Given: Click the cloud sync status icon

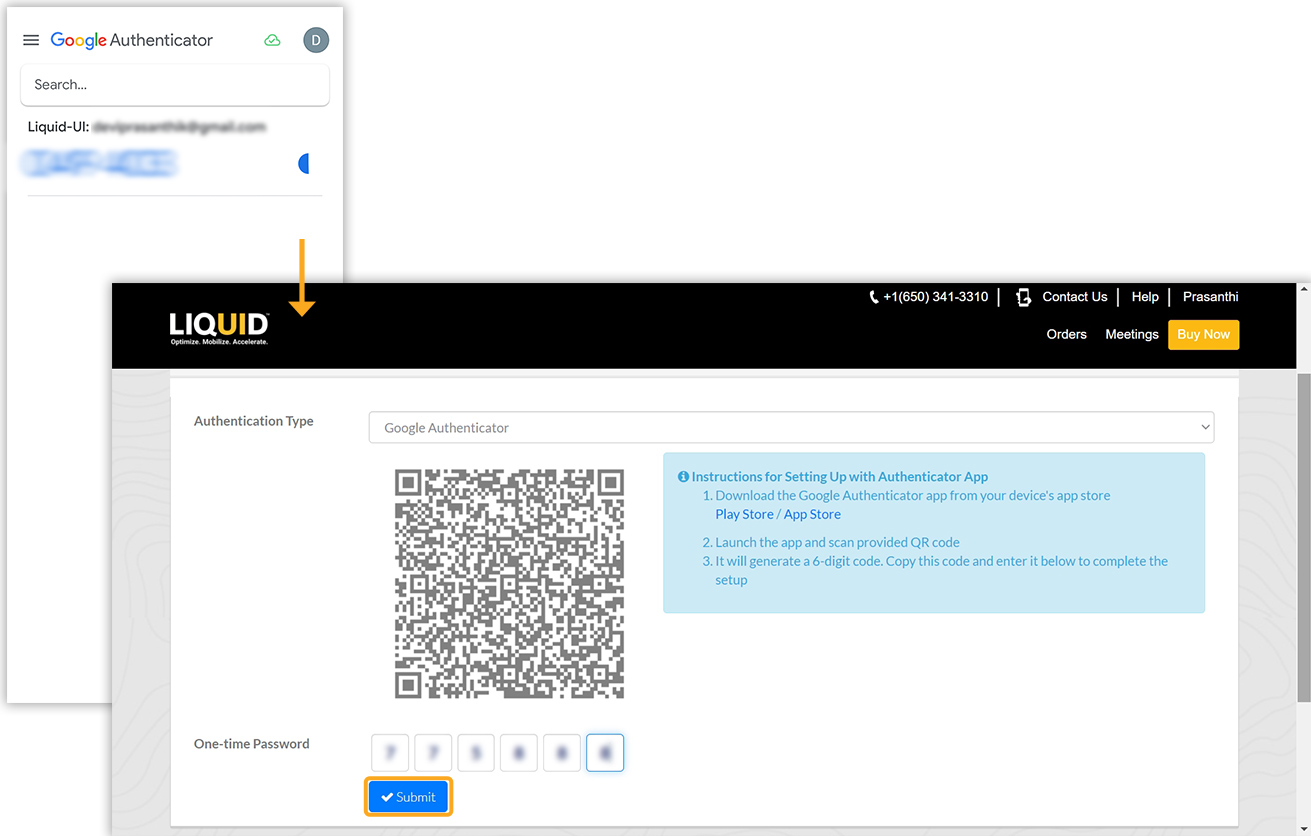Looking at the screenshot, I should pyautogui.click(x=272, y=40).
